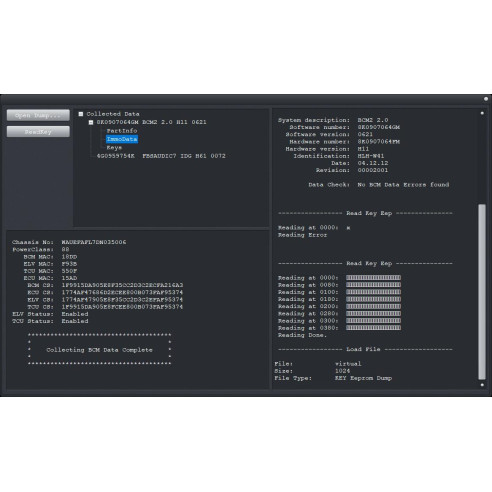Select the Collected Data root label
492x492 pixels.
113,114
